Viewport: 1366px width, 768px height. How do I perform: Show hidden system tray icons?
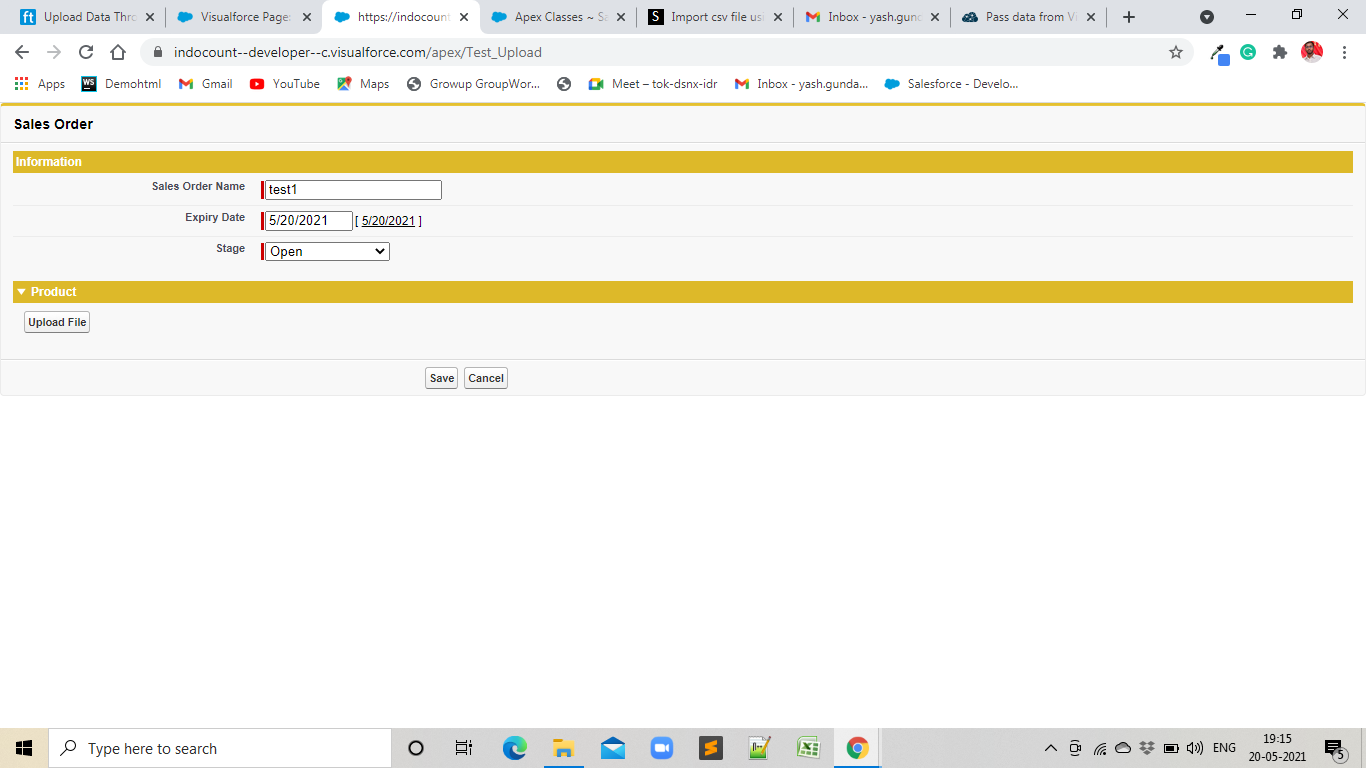pyautogui.click(x=1051, y=748)
